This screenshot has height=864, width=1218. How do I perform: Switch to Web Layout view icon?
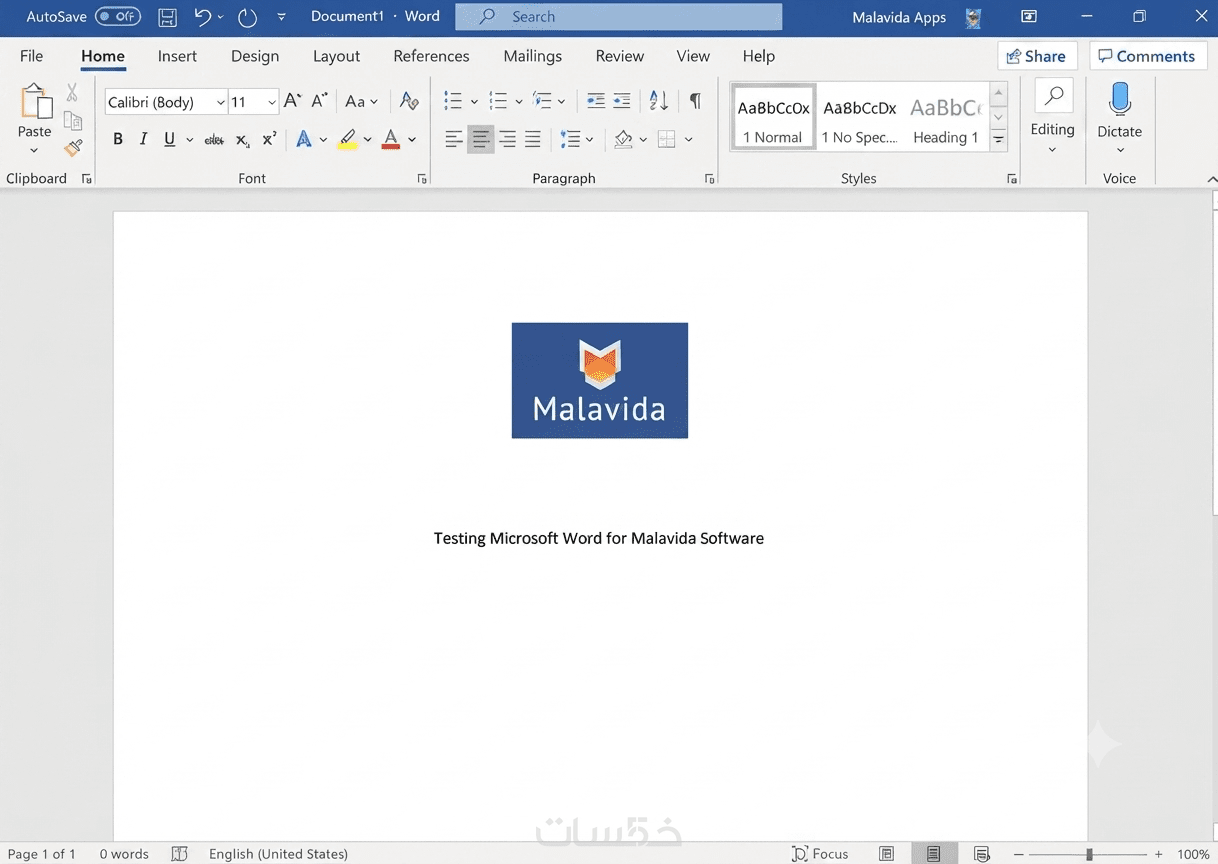(x=981, y=854)
